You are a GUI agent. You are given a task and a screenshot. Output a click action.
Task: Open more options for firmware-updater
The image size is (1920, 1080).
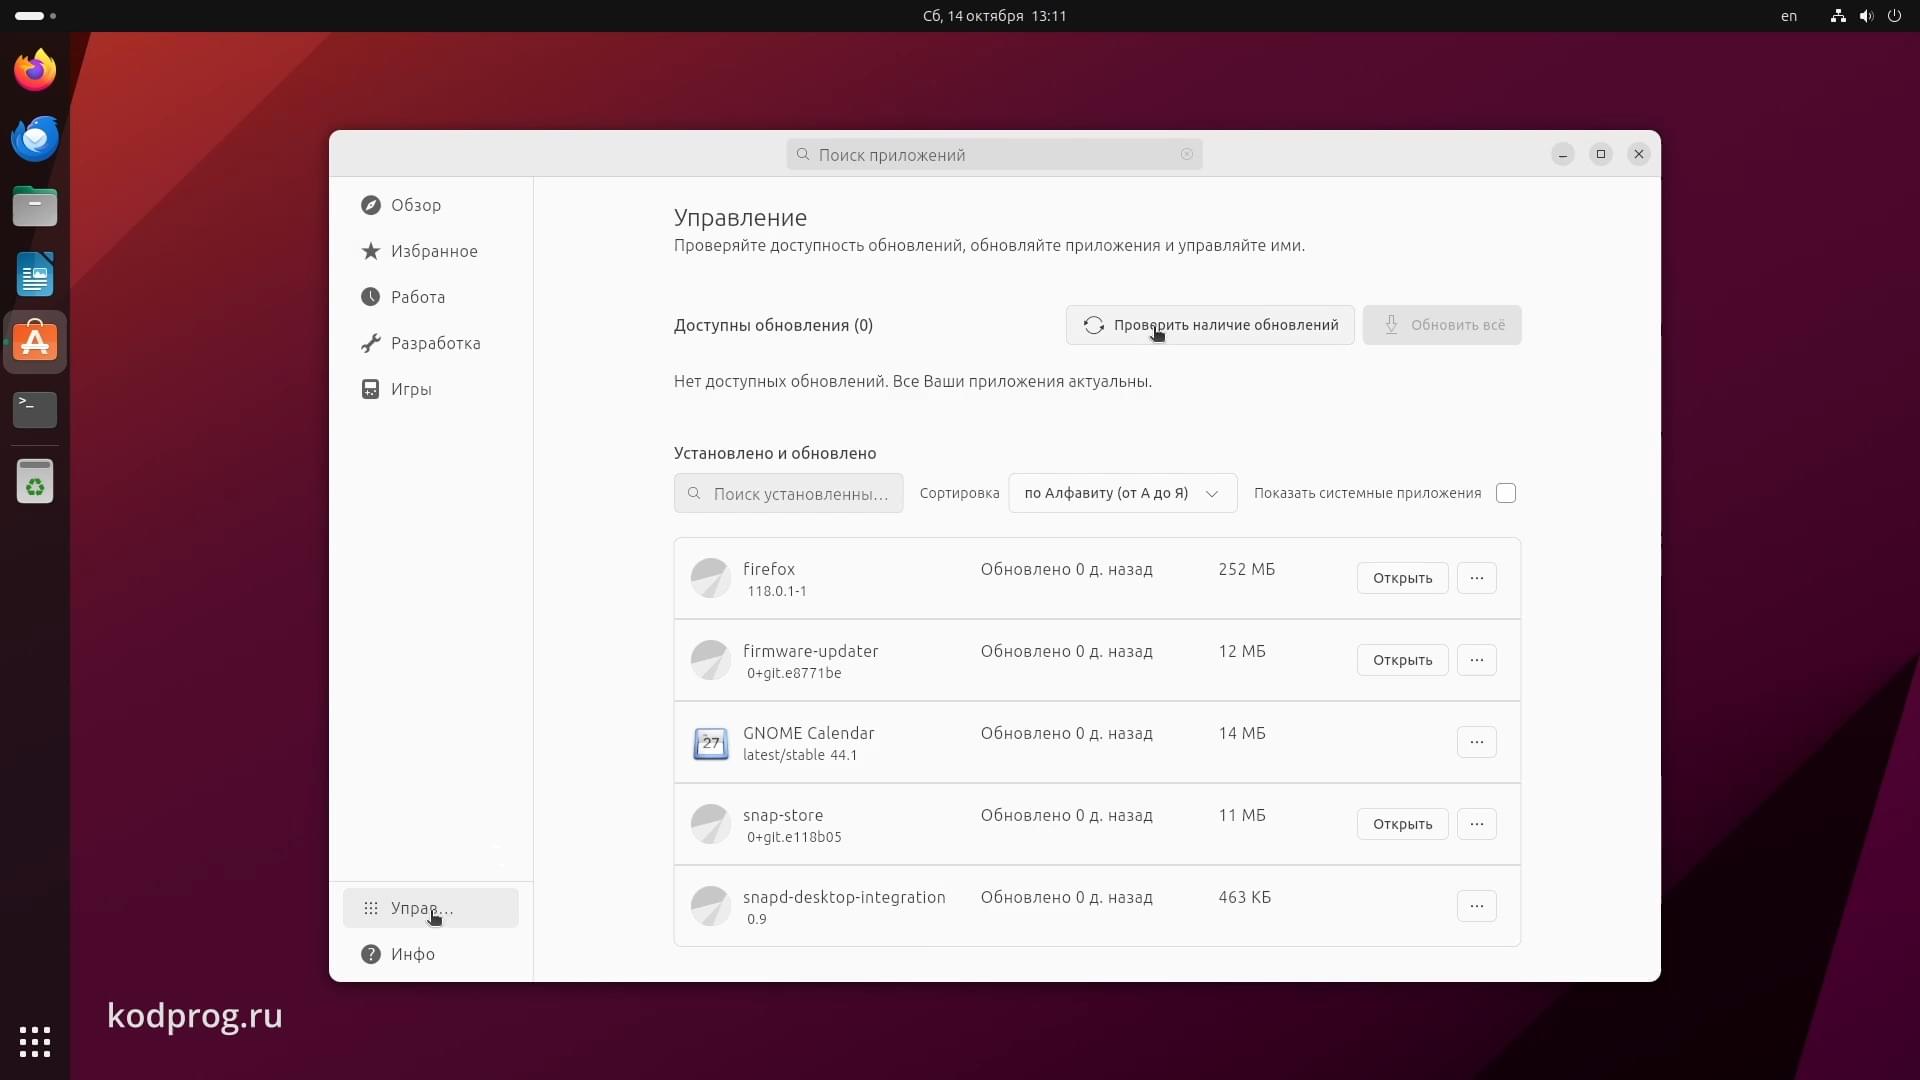[x=1477, y=660]
